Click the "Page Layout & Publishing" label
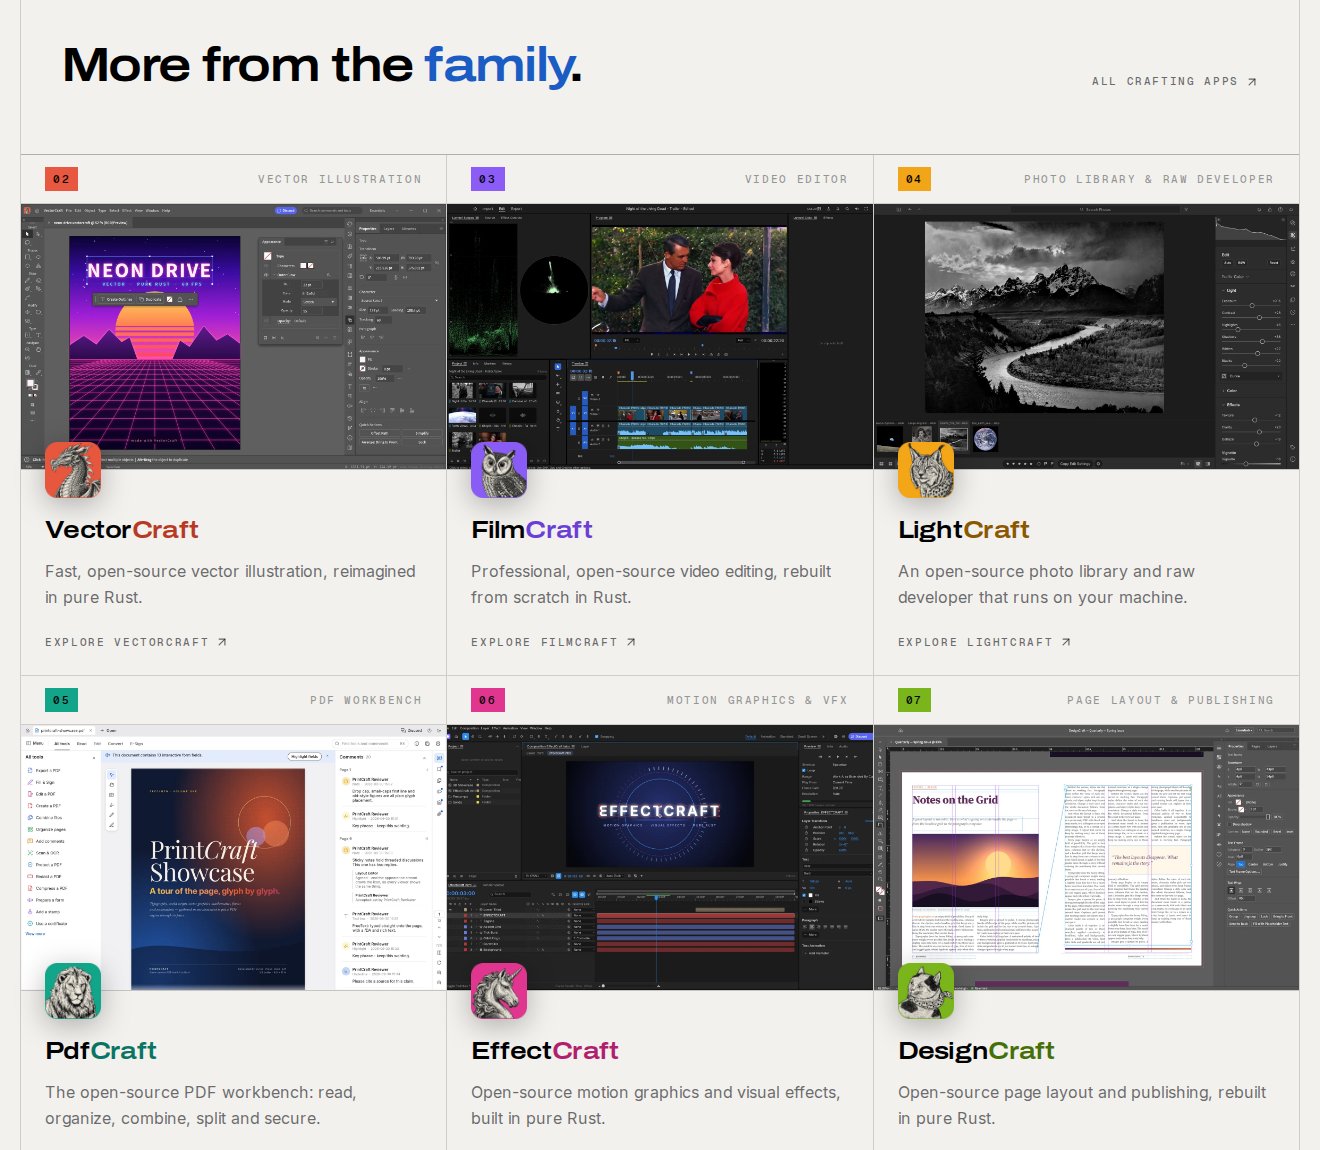This screenshot has height=1150, width=1320. (x=1171, y=701)
